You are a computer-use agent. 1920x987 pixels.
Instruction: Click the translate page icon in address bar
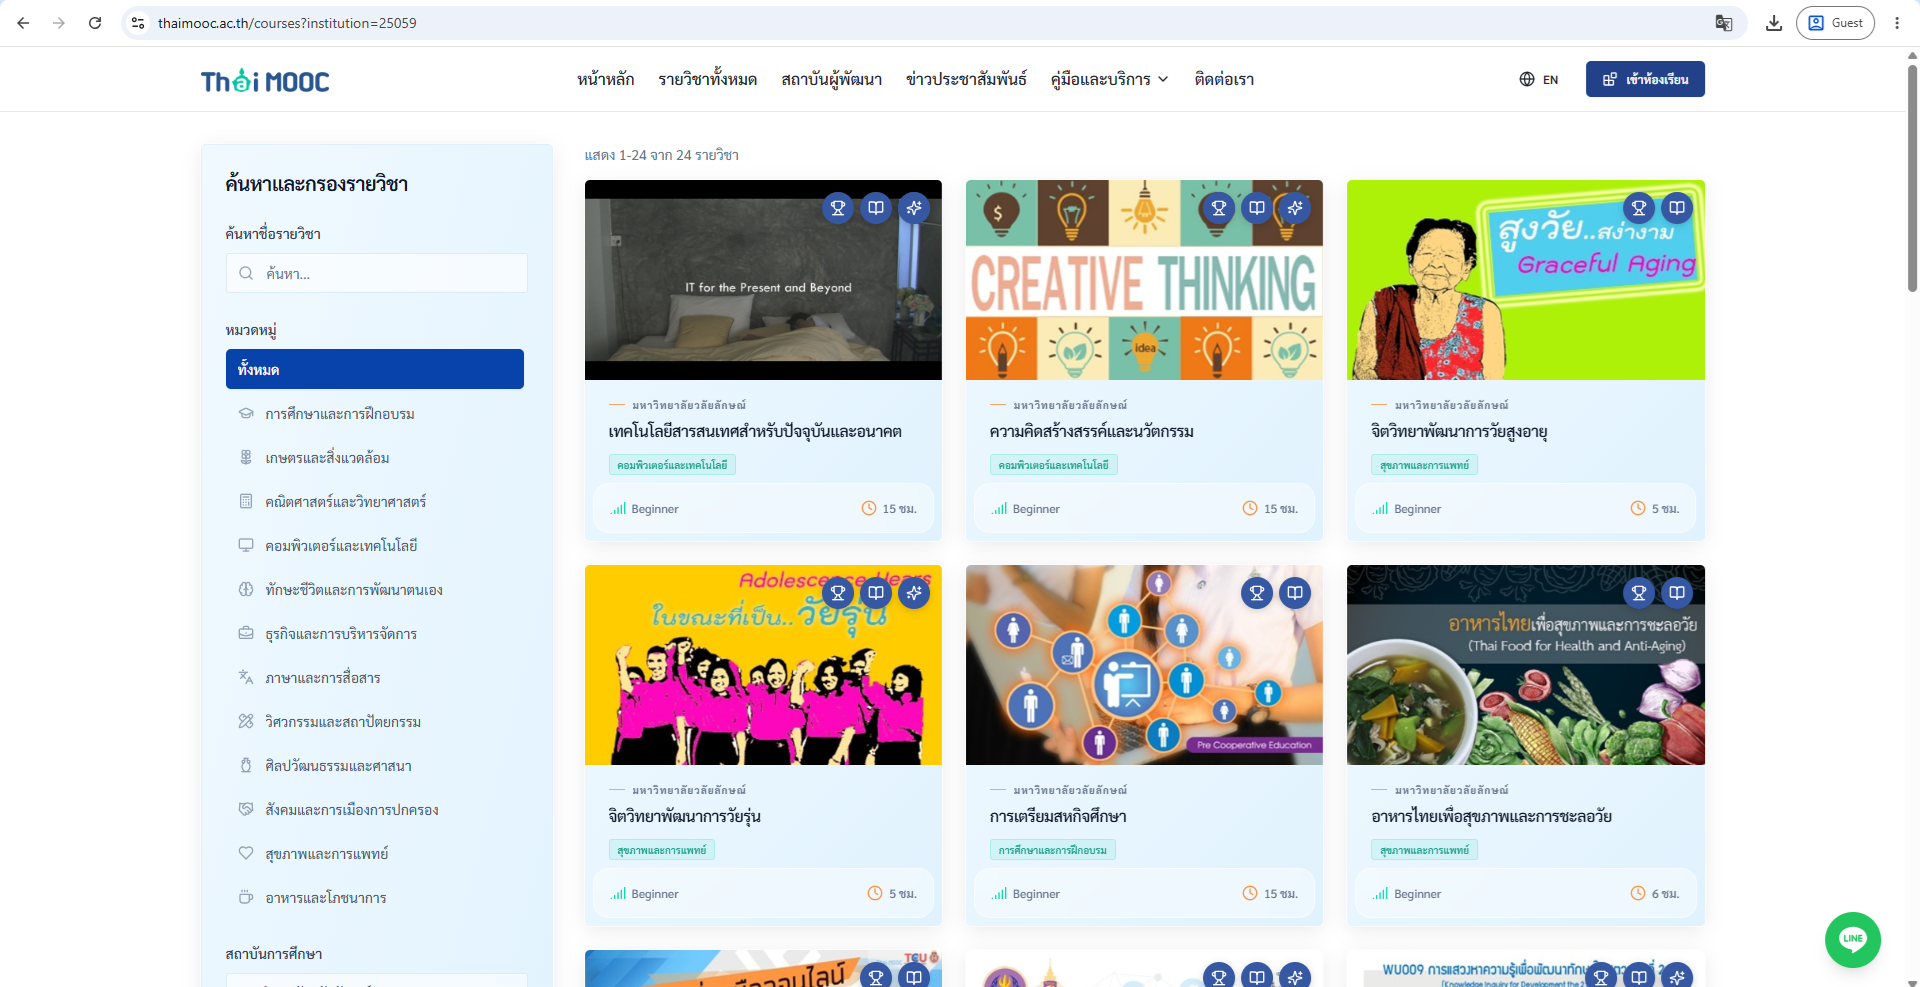pyautogui.click(x=1724, y=23)
